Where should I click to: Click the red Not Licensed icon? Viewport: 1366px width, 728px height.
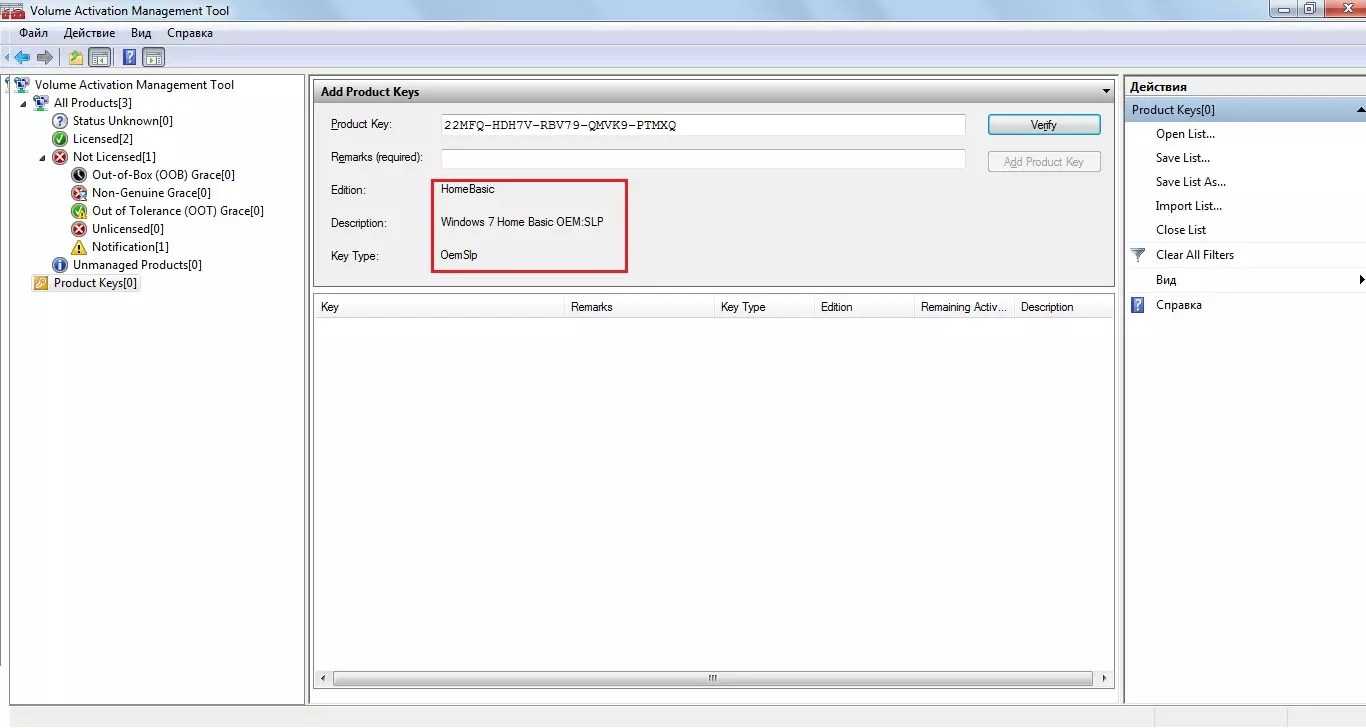(x=60, y=157)
